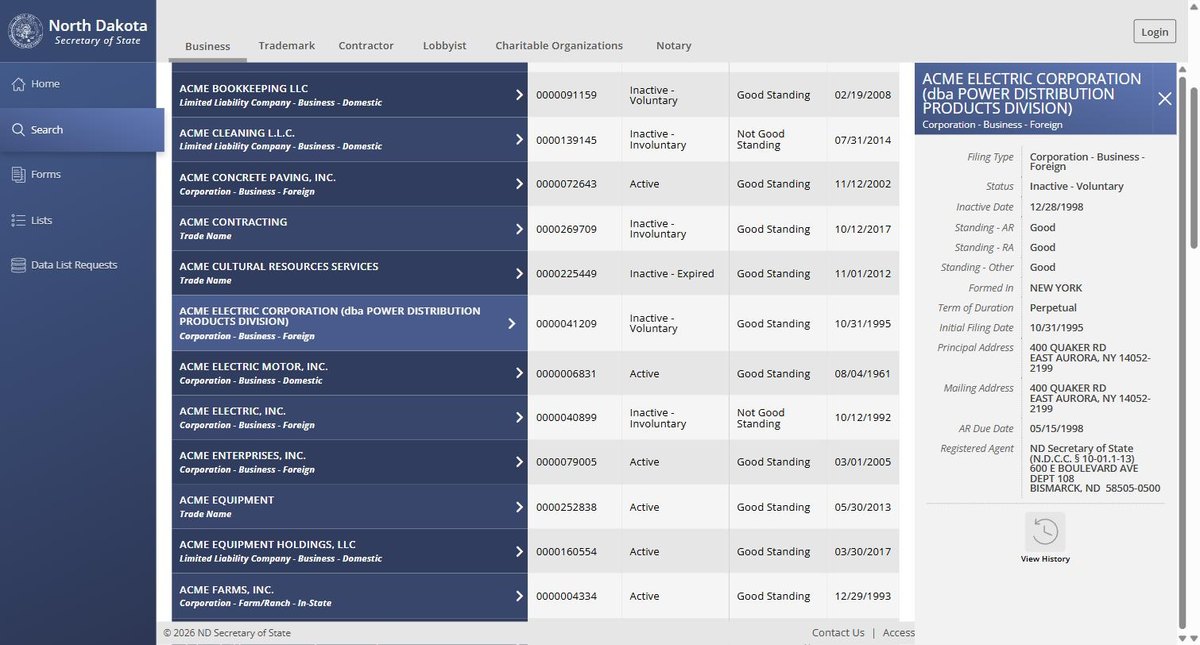Switch to the Business tab

(208, 46)
